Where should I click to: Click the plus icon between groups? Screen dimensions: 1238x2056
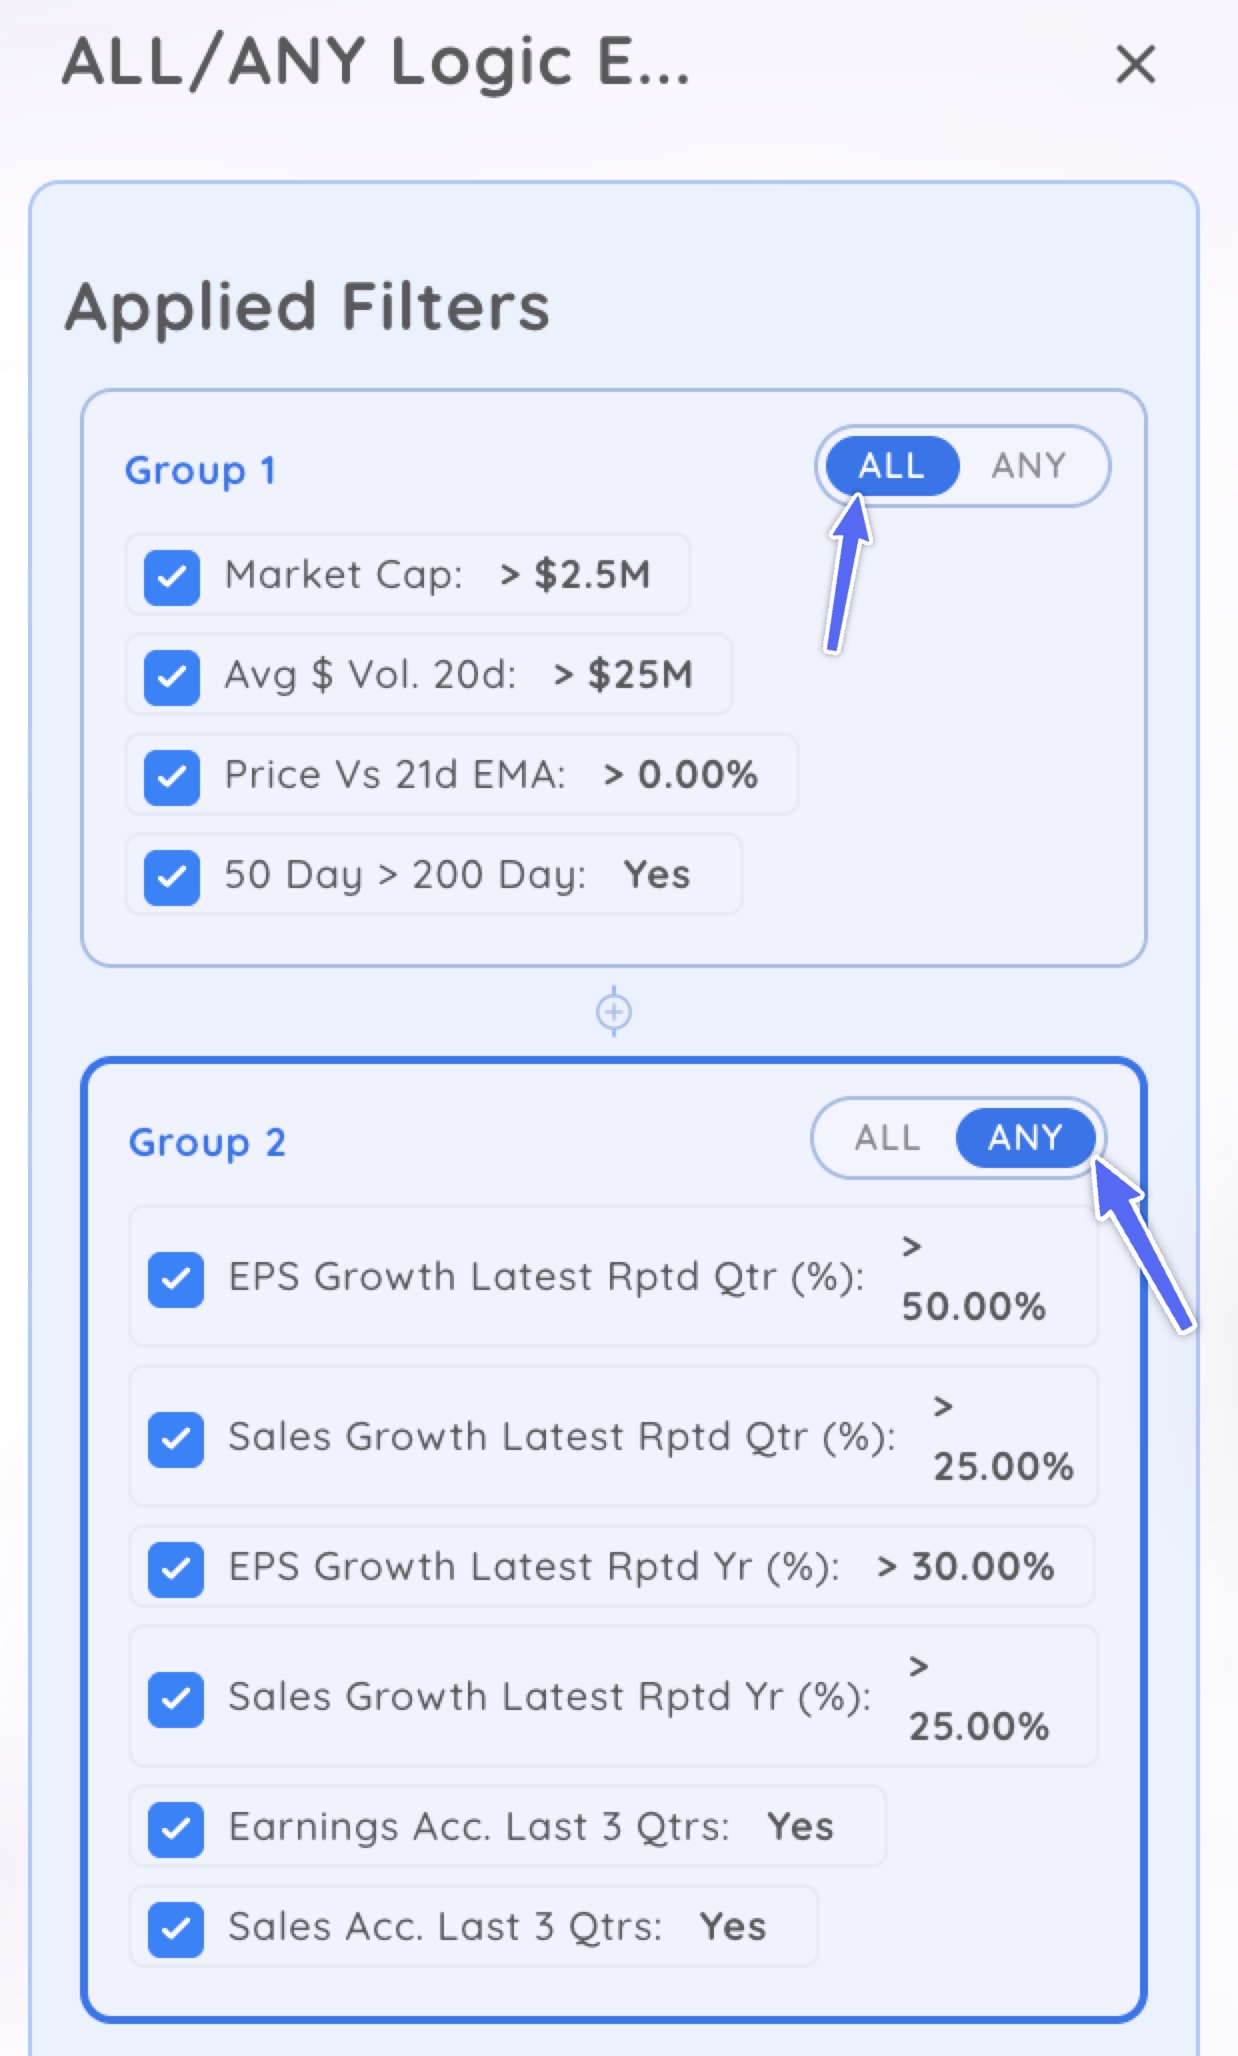click(x=613, y=1012)
